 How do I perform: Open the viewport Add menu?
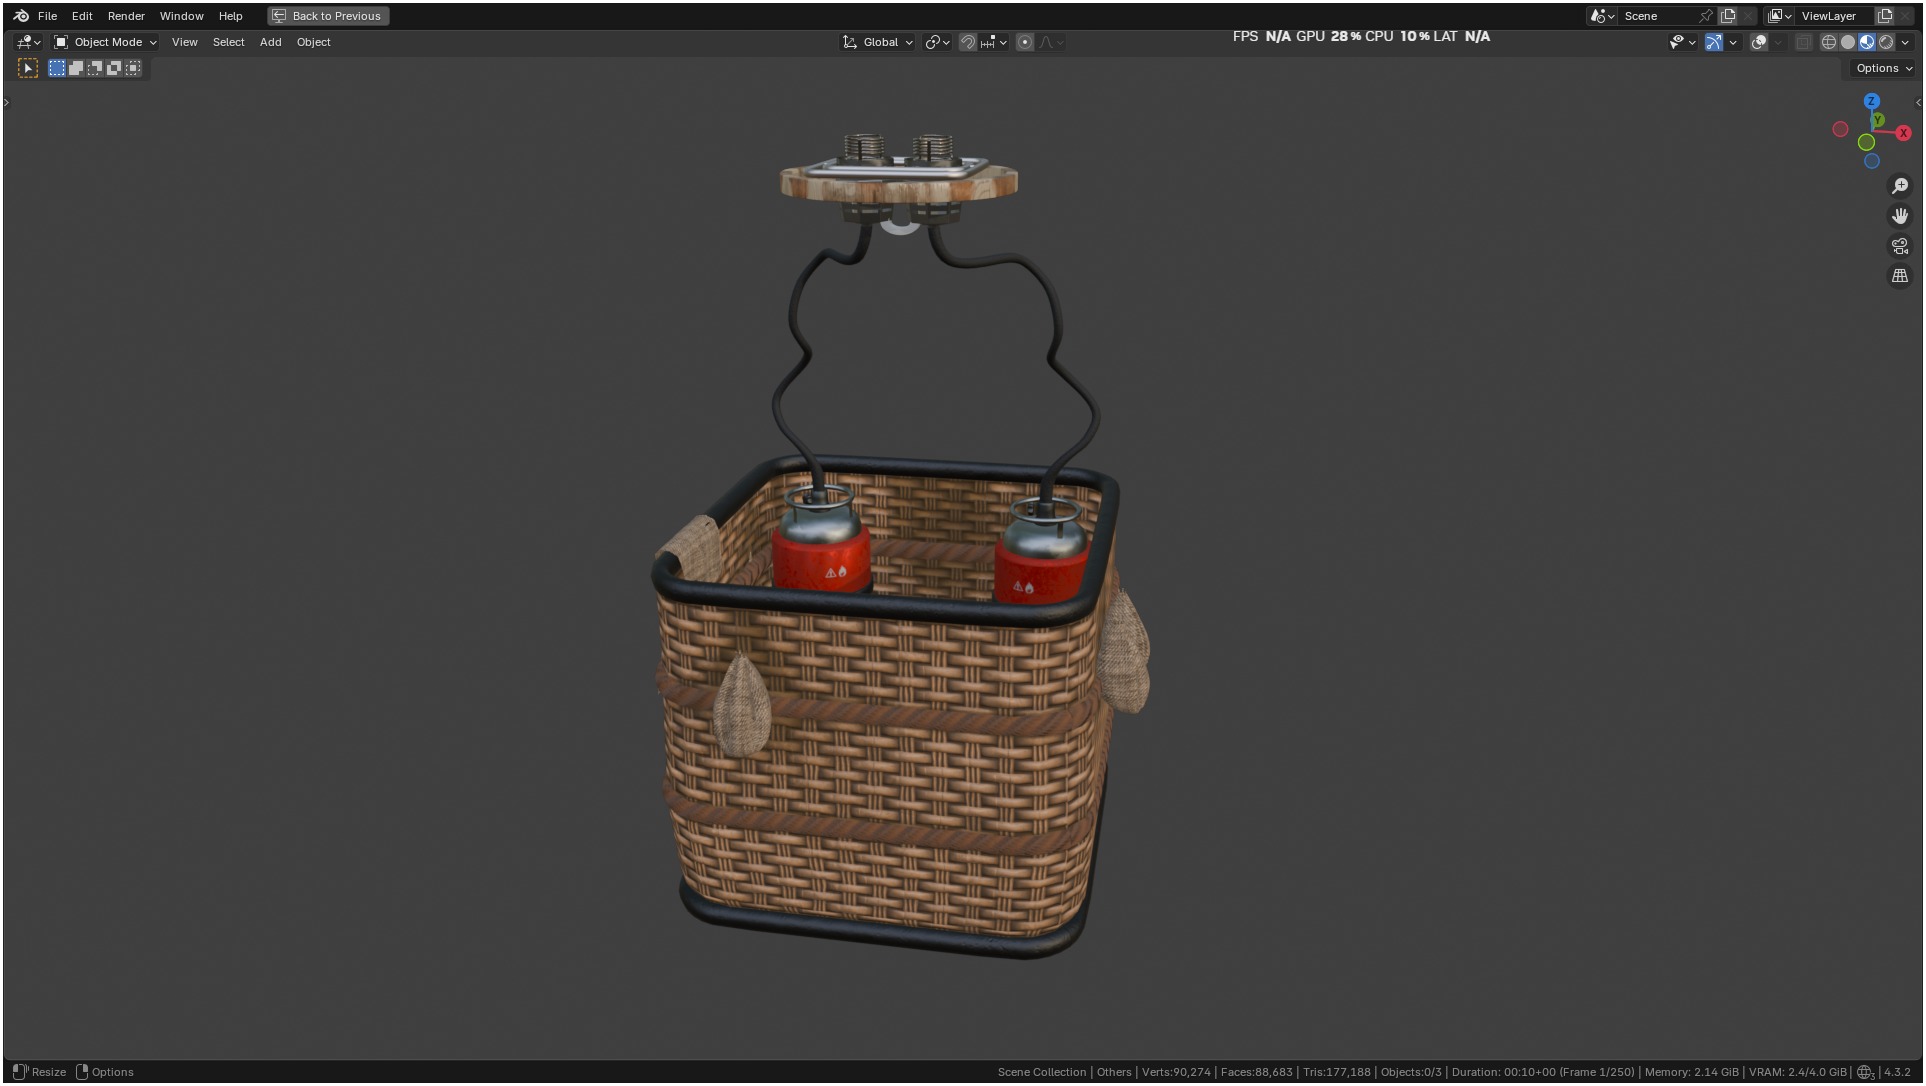point(270,42)
